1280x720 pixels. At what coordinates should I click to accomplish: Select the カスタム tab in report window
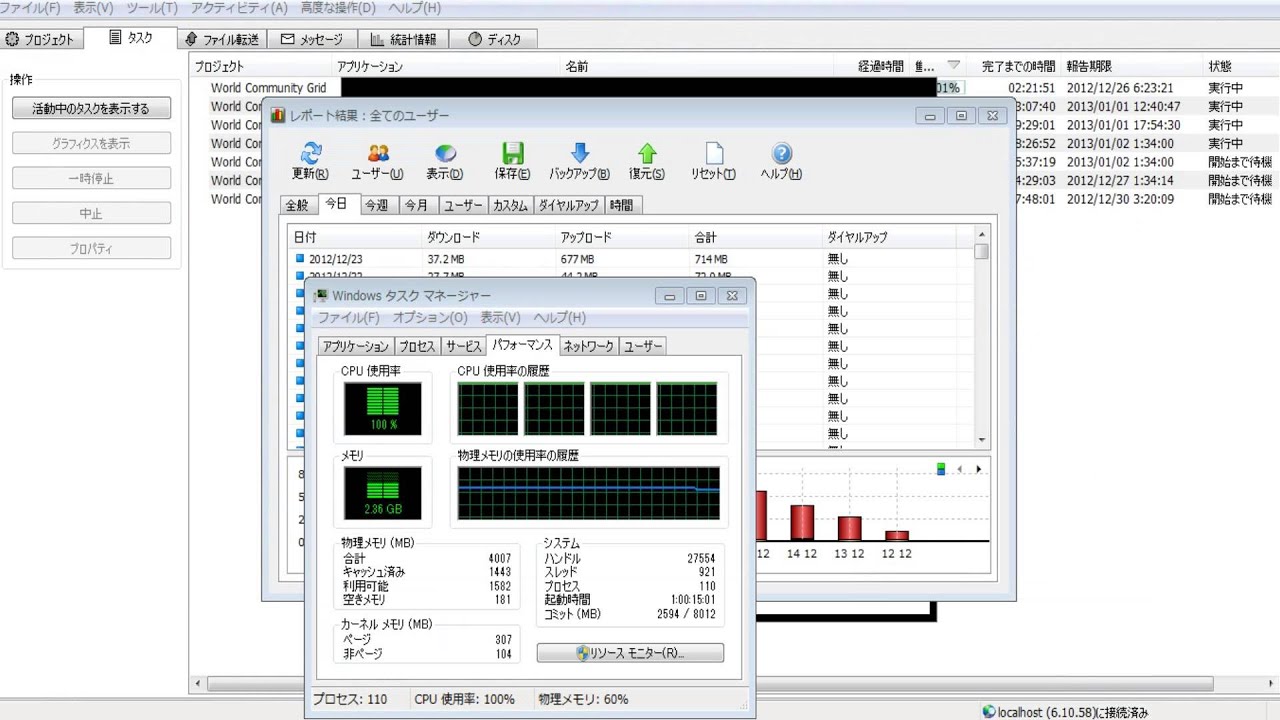point(510,205)
